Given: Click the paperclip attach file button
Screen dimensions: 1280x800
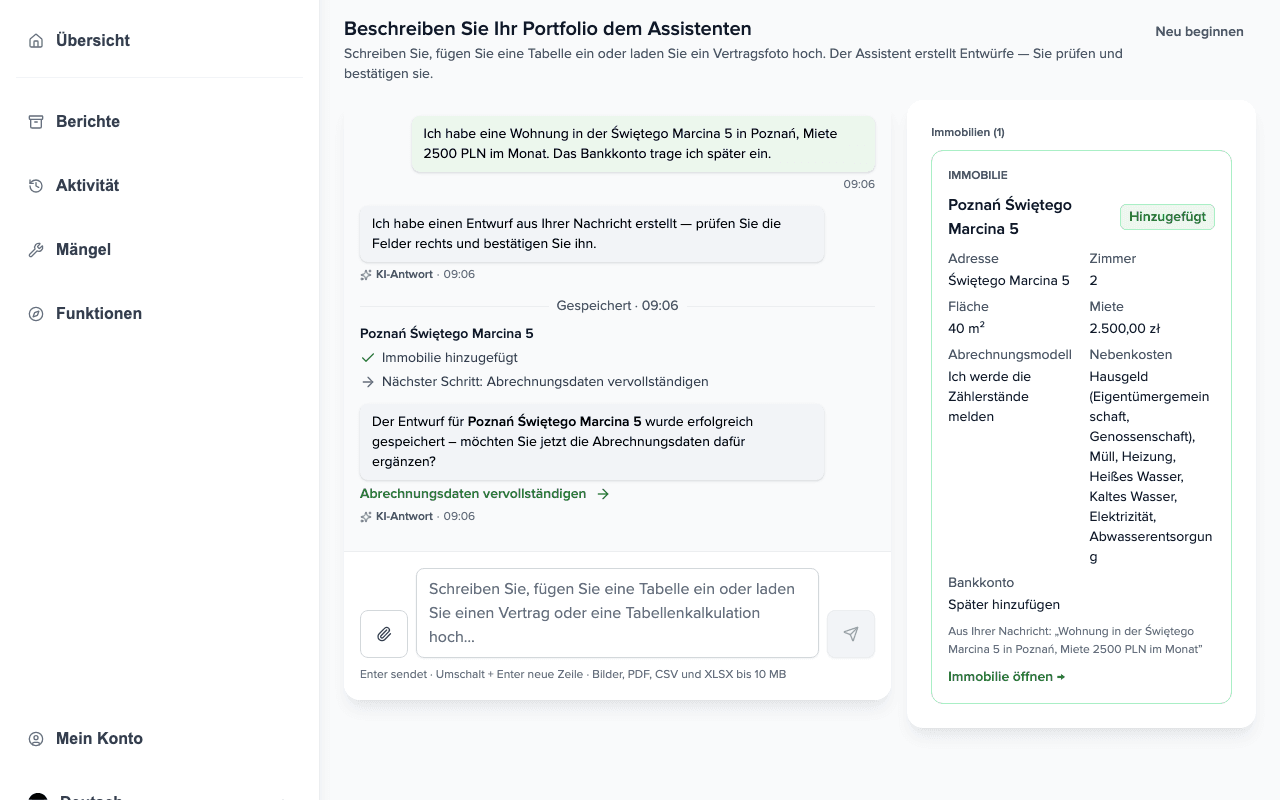Looking at the screenshot, I should click(384, 634).
